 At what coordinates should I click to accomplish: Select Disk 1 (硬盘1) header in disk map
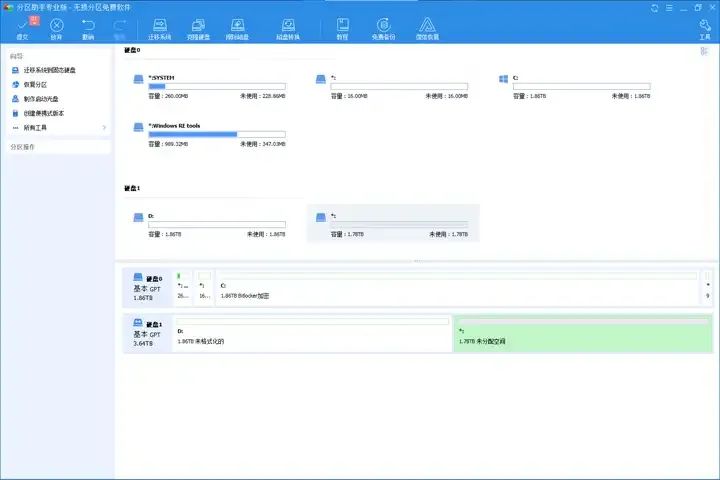[x=147, y=333]
